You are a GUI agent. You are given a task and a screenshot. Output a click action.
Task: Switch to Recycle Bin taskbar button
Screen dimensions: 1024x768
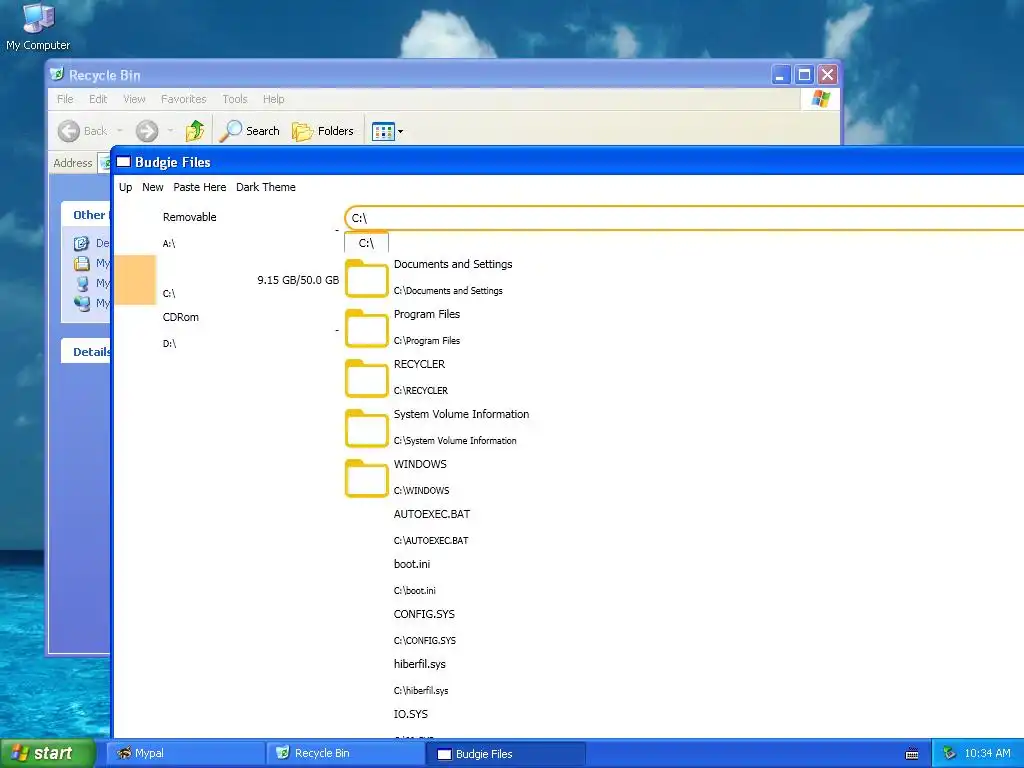(x=345, y=753)
